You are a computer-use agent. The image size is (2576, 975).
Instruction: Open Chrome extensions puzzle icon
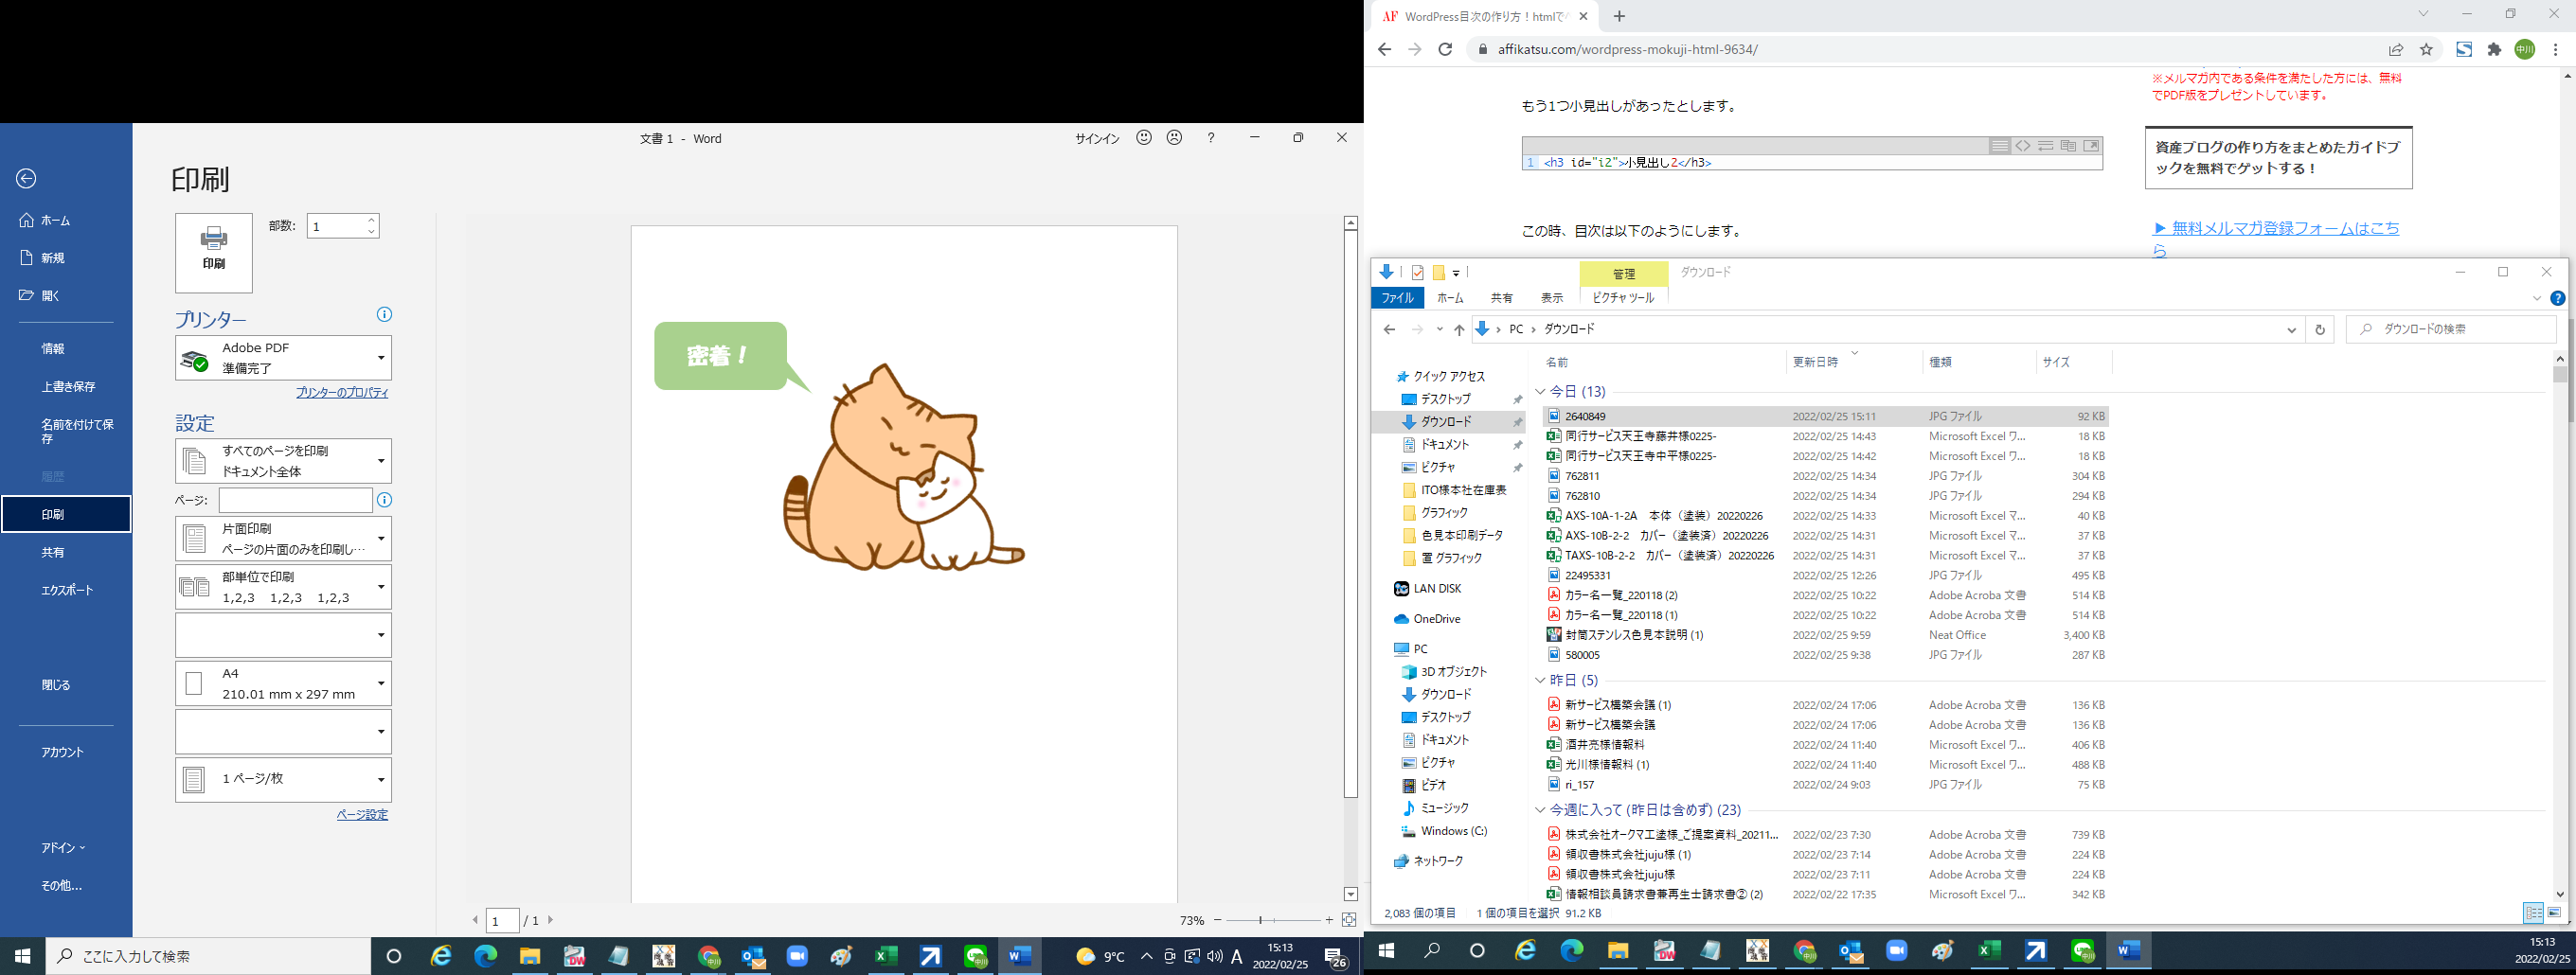(2494, 49)
